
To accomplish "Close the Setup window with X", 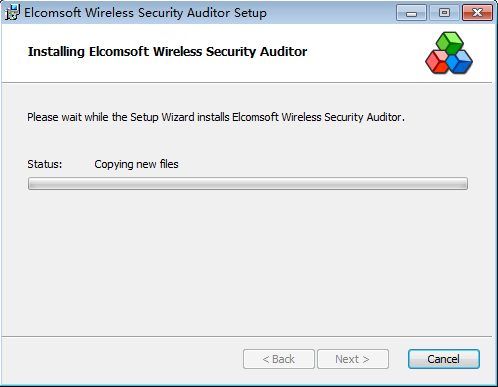I will pyautogui.click(x=477, y=13).
